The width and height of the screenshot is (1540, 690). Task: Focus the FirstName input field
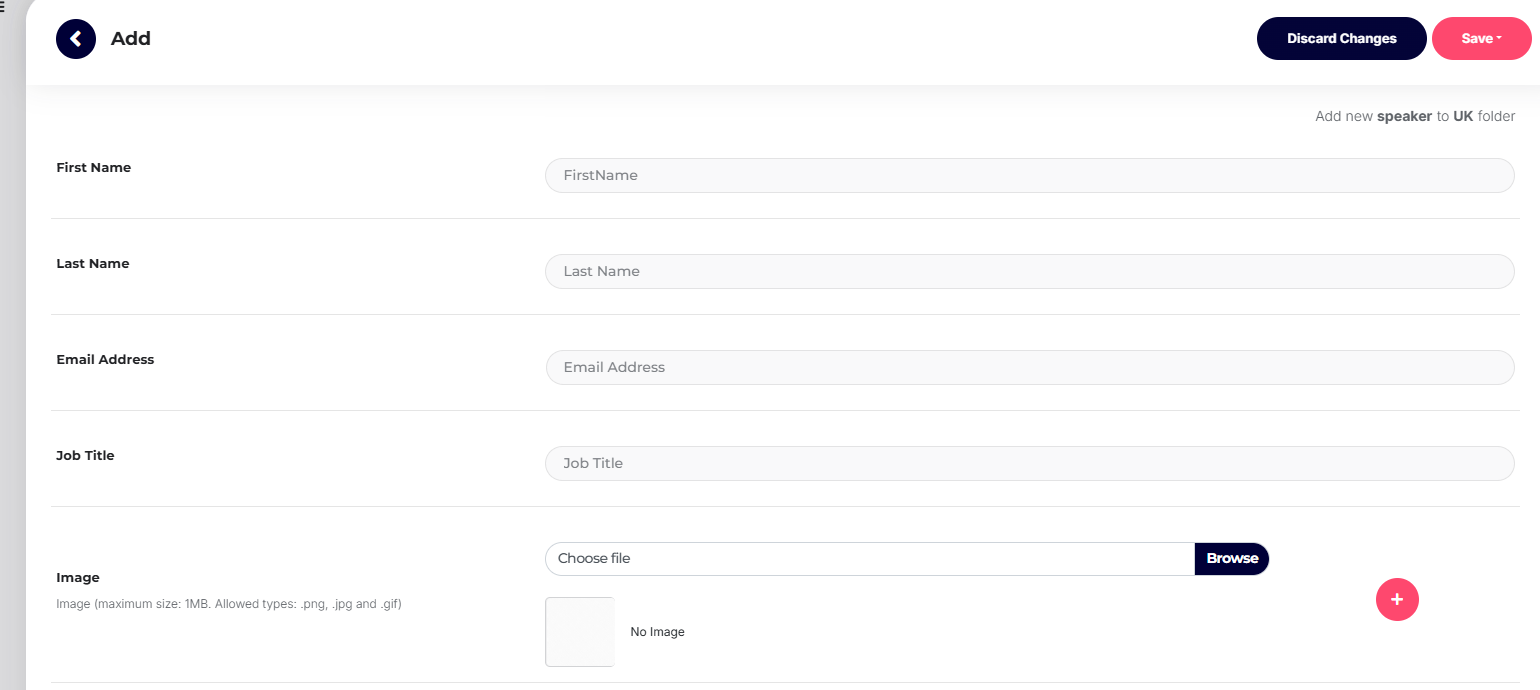[x=1030, y=175]
